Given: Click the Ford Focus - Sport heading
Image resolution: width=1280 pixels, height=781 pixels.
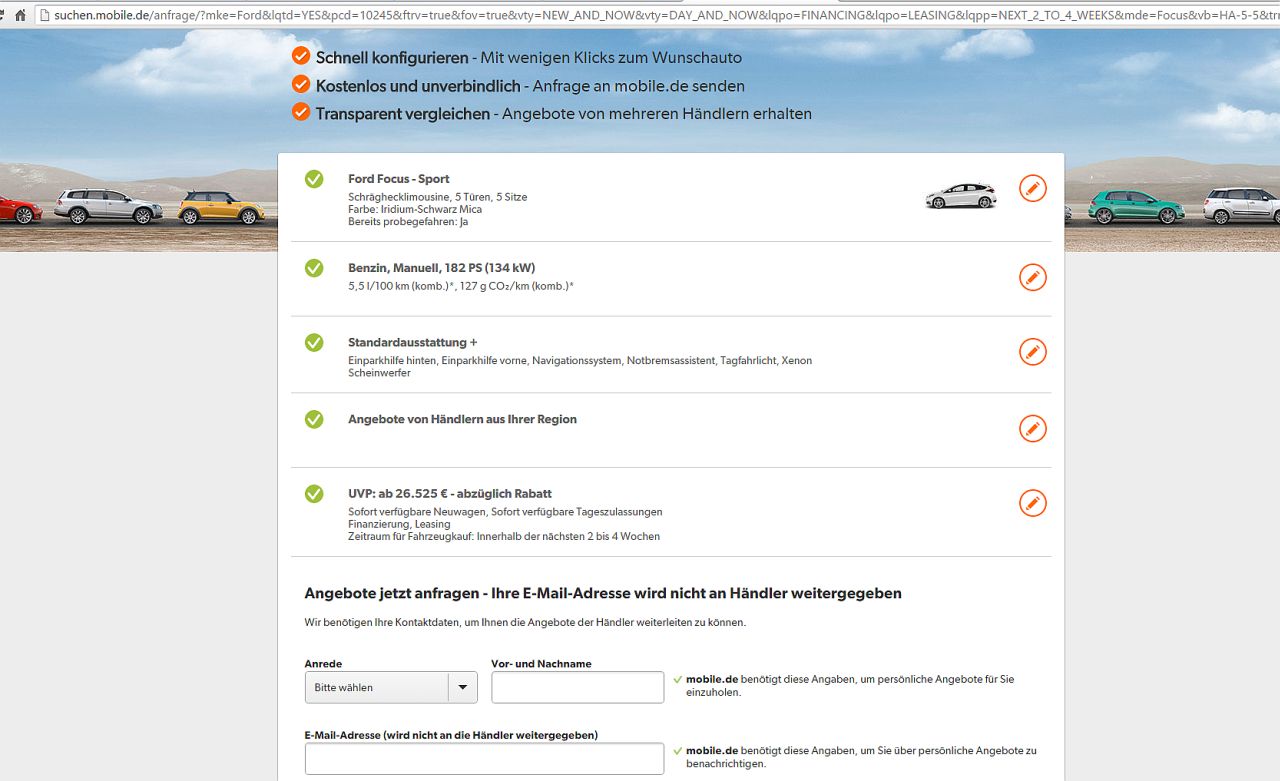Looking at the screenshot, I should (399, 179).
